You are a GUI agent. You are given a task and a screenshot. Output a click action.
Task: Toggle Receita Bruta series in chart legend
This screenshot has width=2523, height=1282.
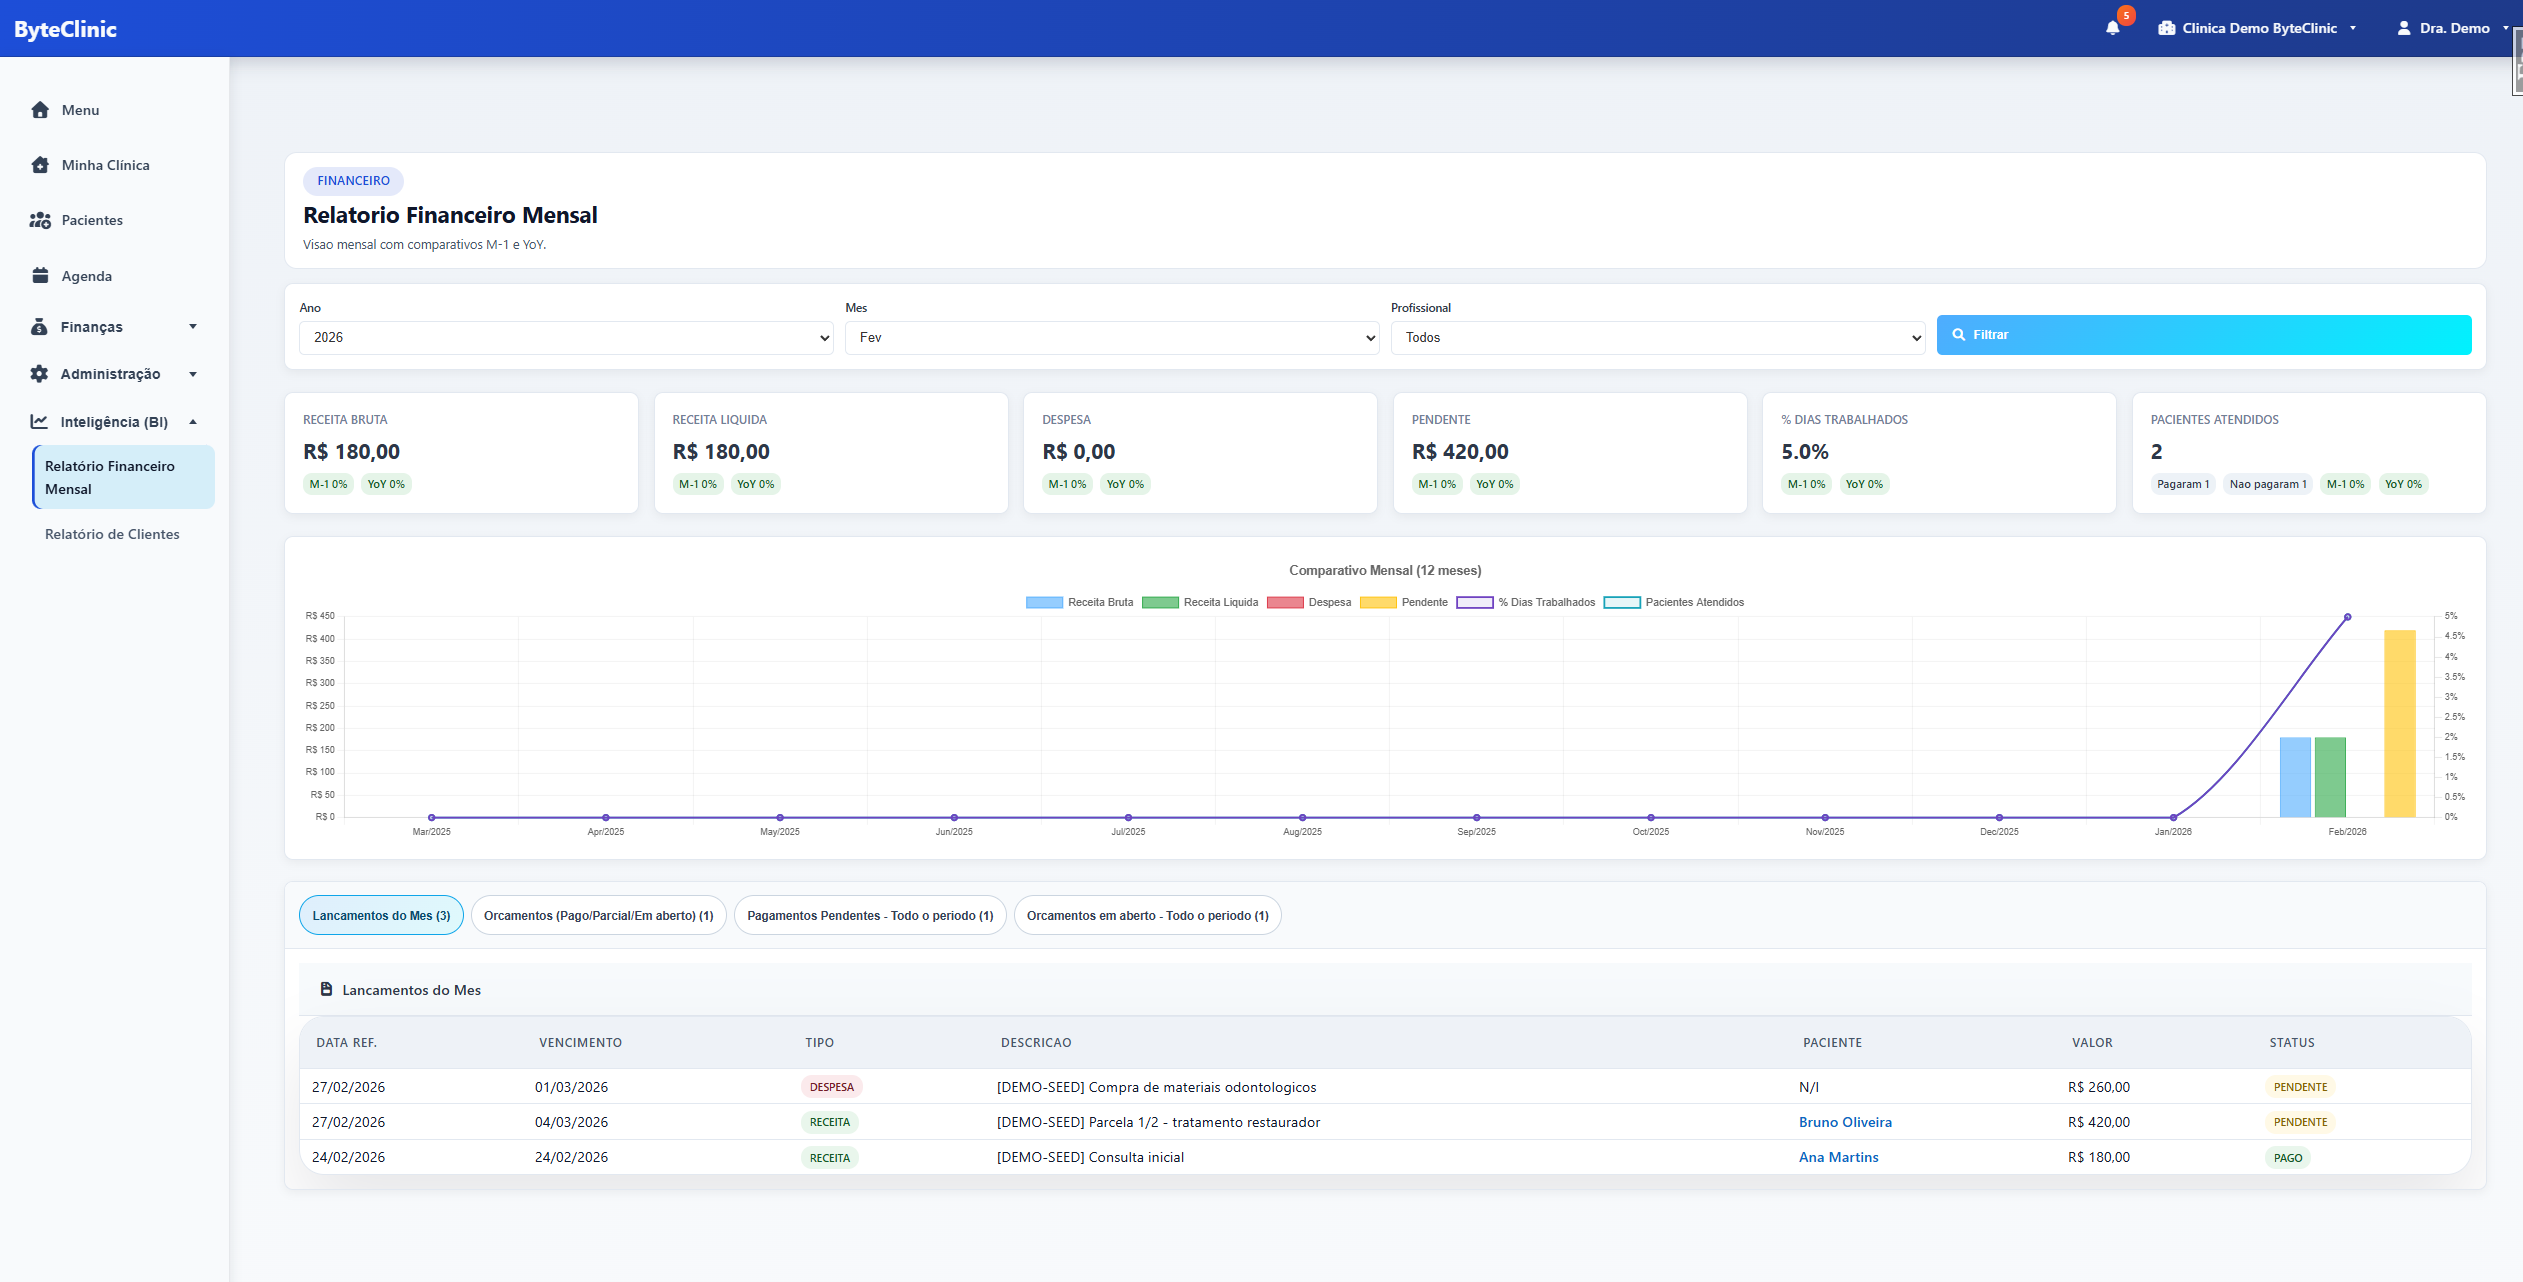coord(1079,602)
